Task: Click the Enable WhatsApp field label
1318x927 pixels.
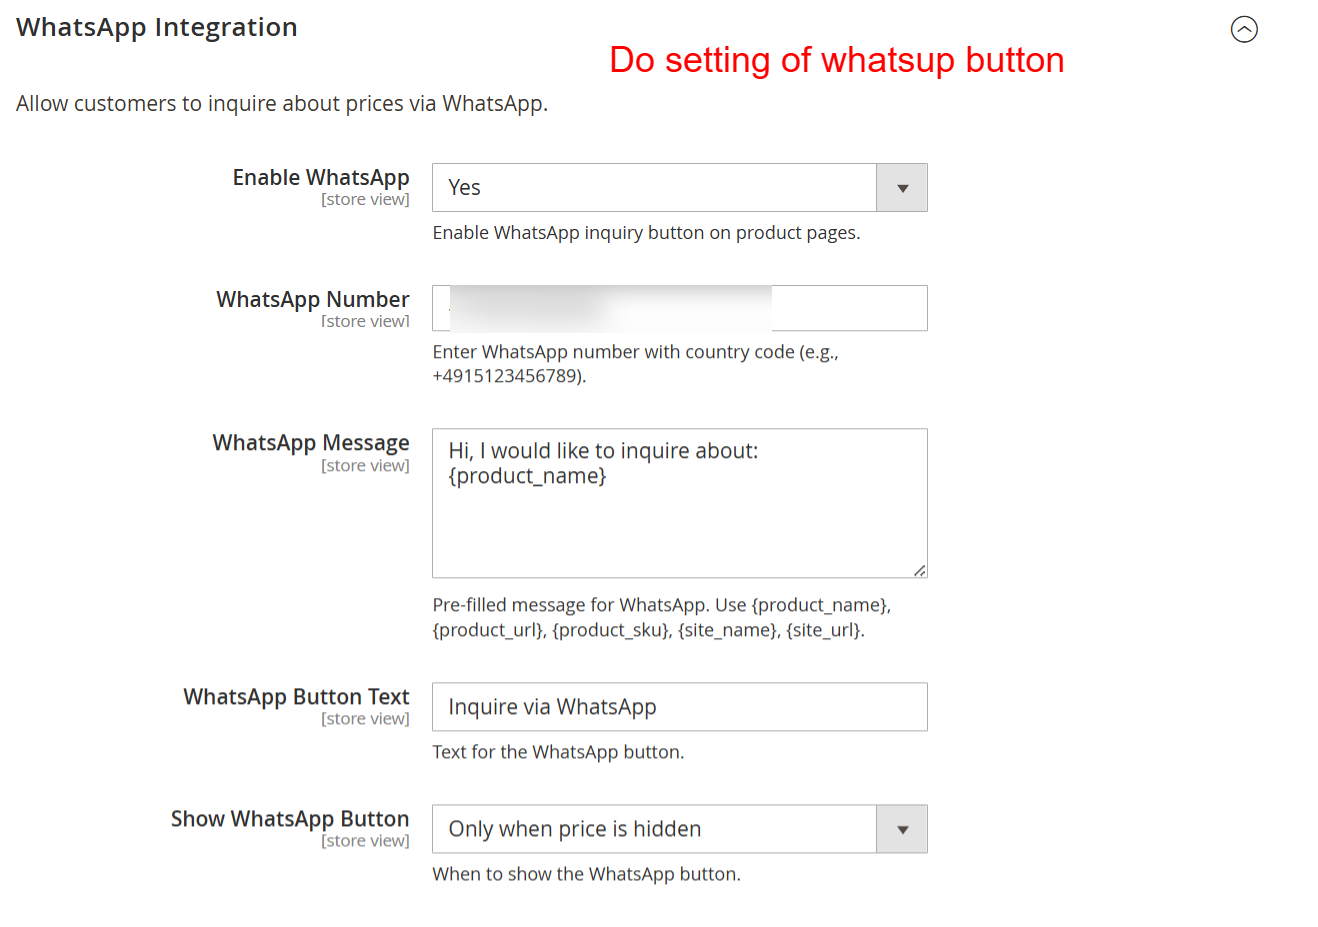Action: 321,177
